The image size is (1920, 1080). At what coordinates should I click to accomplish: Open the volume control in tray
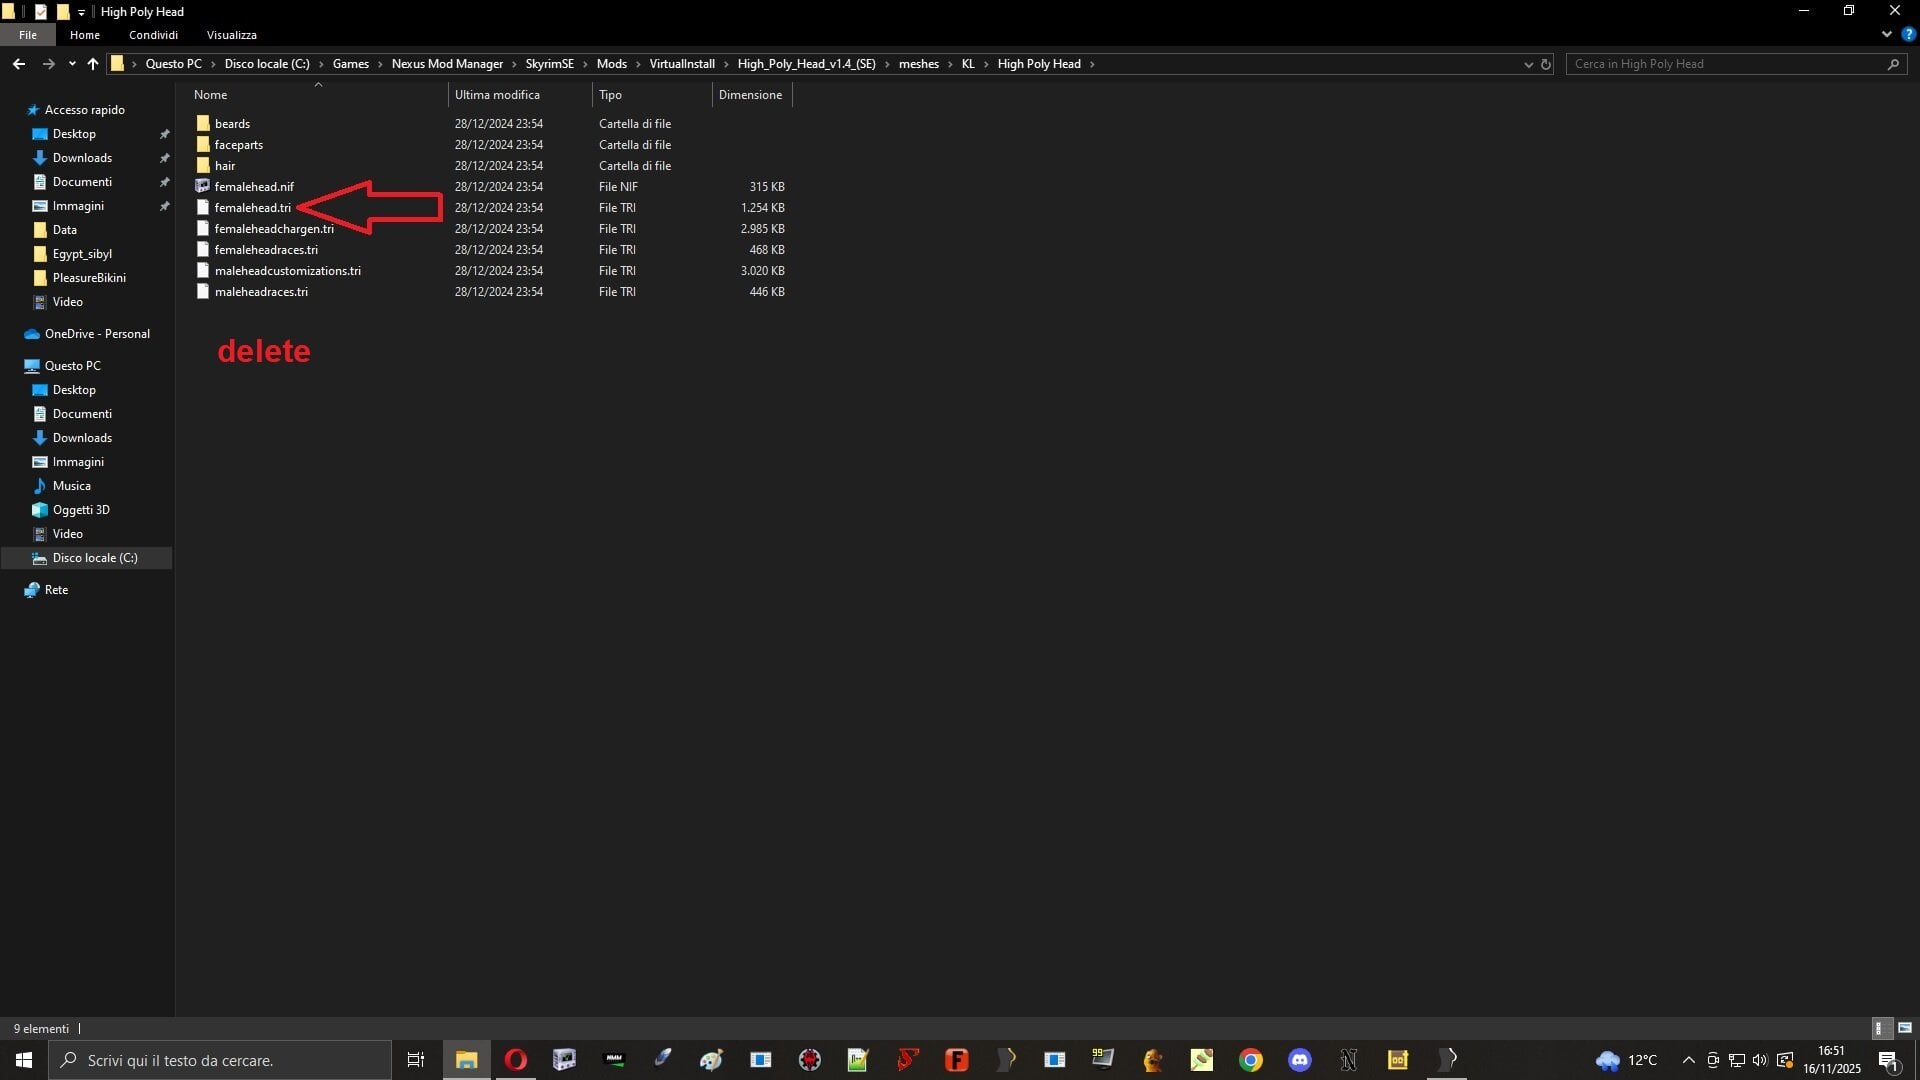(1760, 1060)
